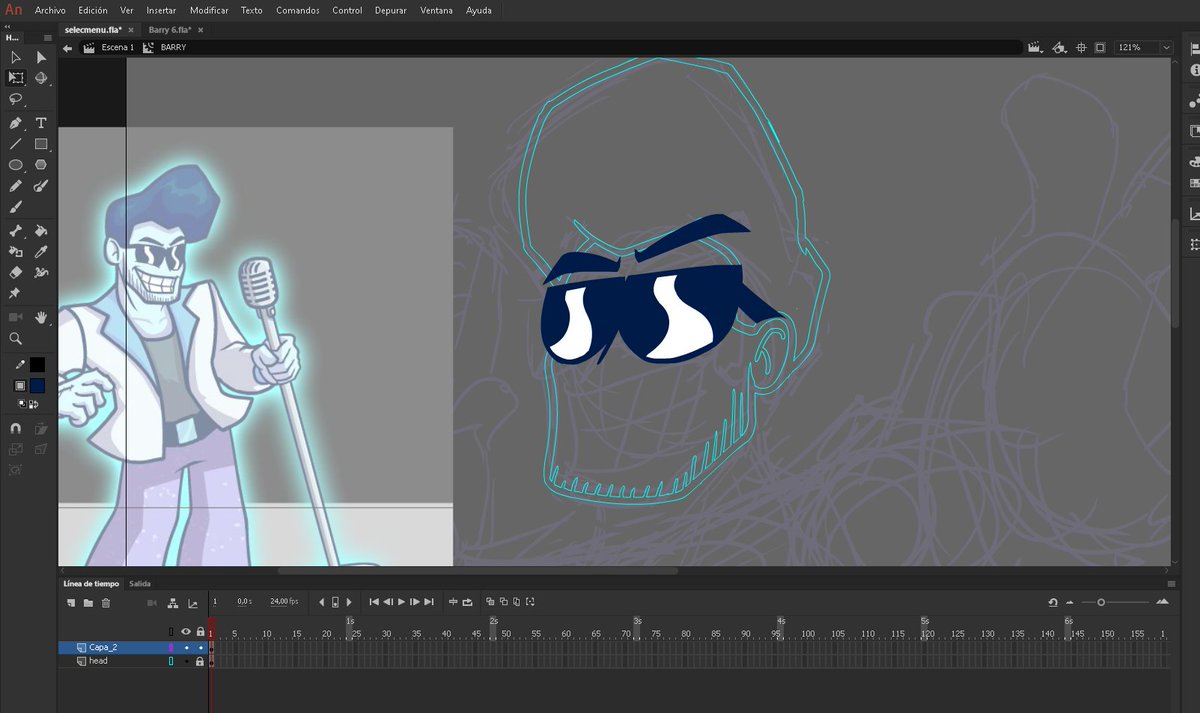Select the Zoom magnifier tool
The height and width of the screenshot is (713, 1200).
pos(16,339)
